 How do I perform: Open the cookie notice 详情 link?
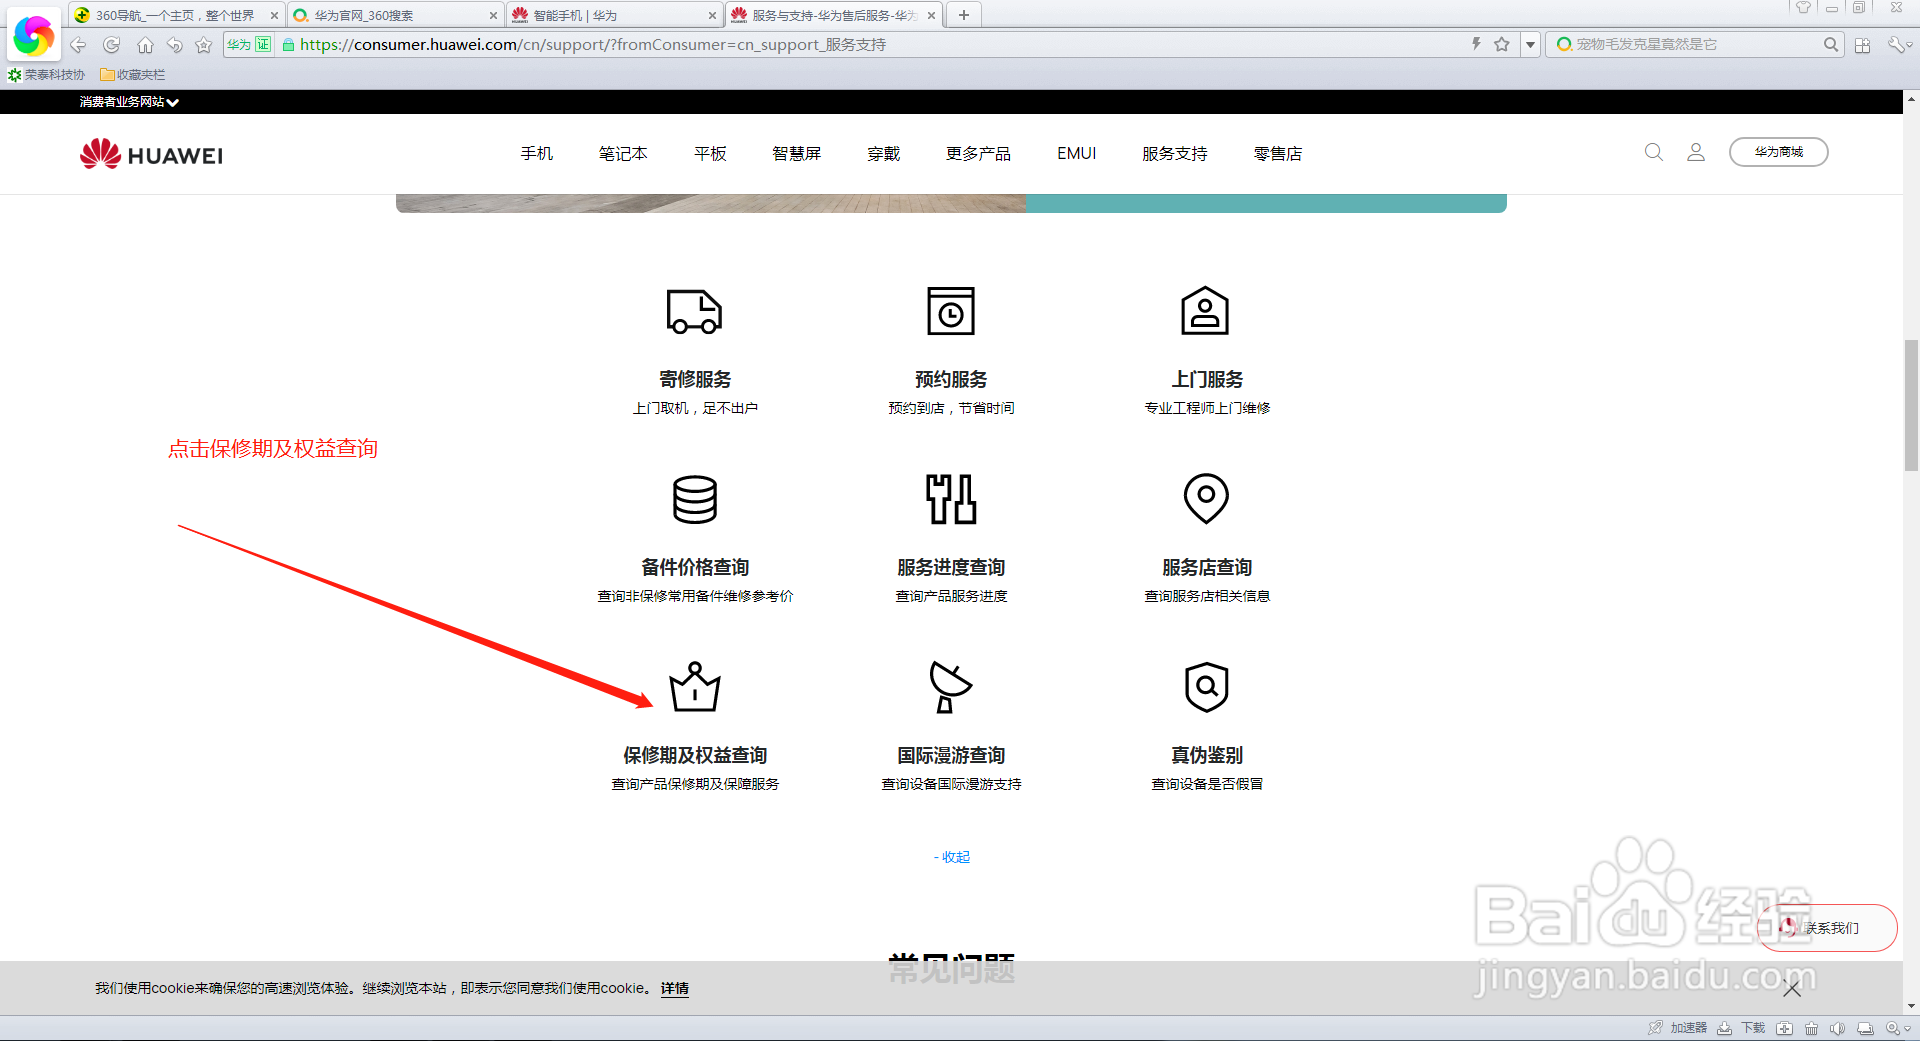click(674, 988)
